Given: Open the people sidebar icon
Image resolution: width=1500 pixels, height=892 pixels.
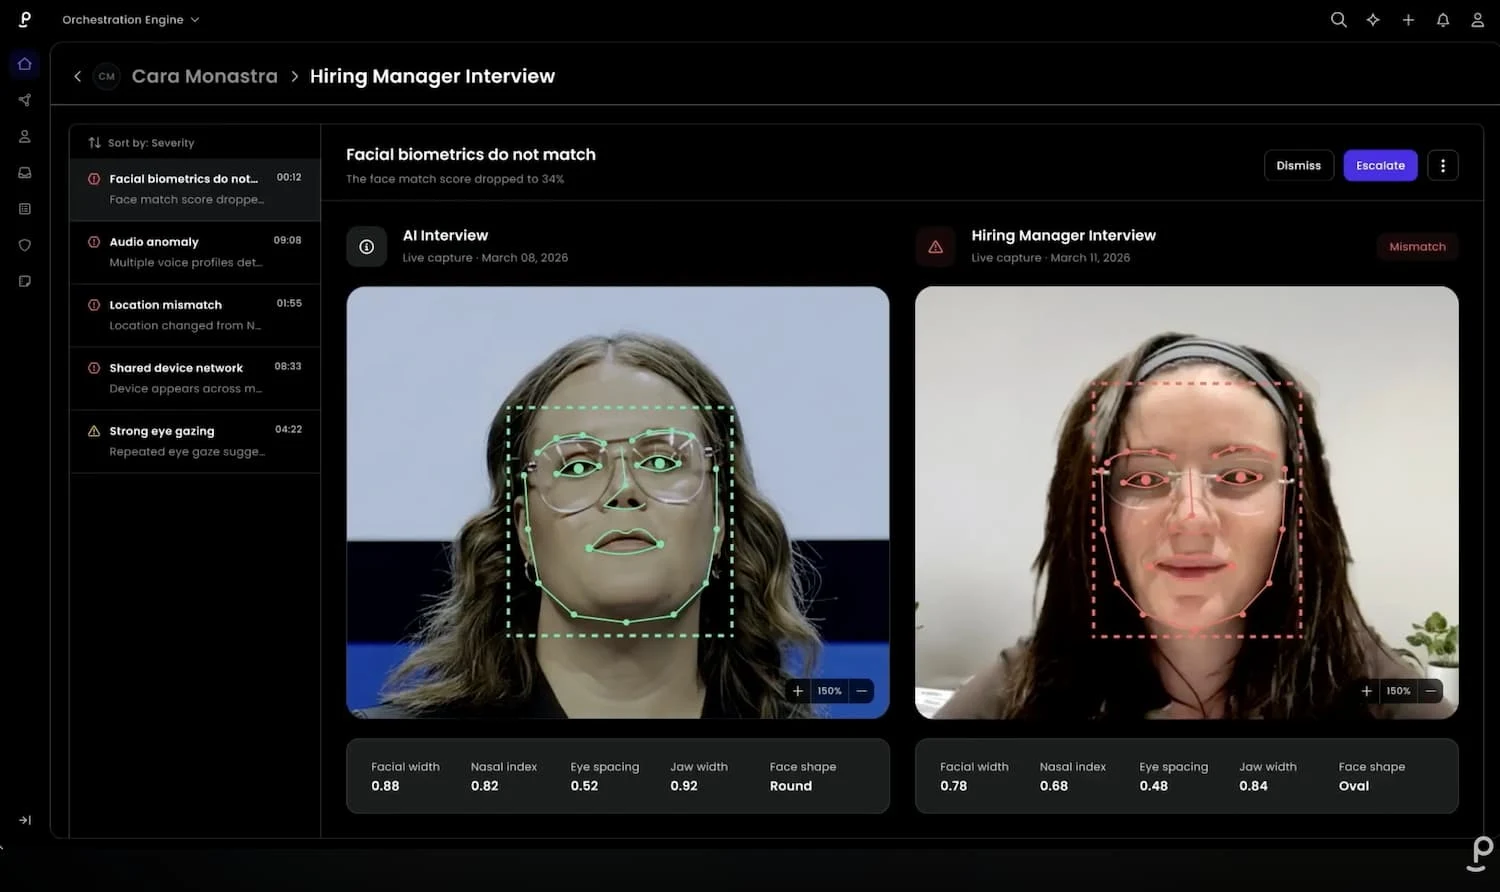Looking at the screenshot, I should [25, 136].
